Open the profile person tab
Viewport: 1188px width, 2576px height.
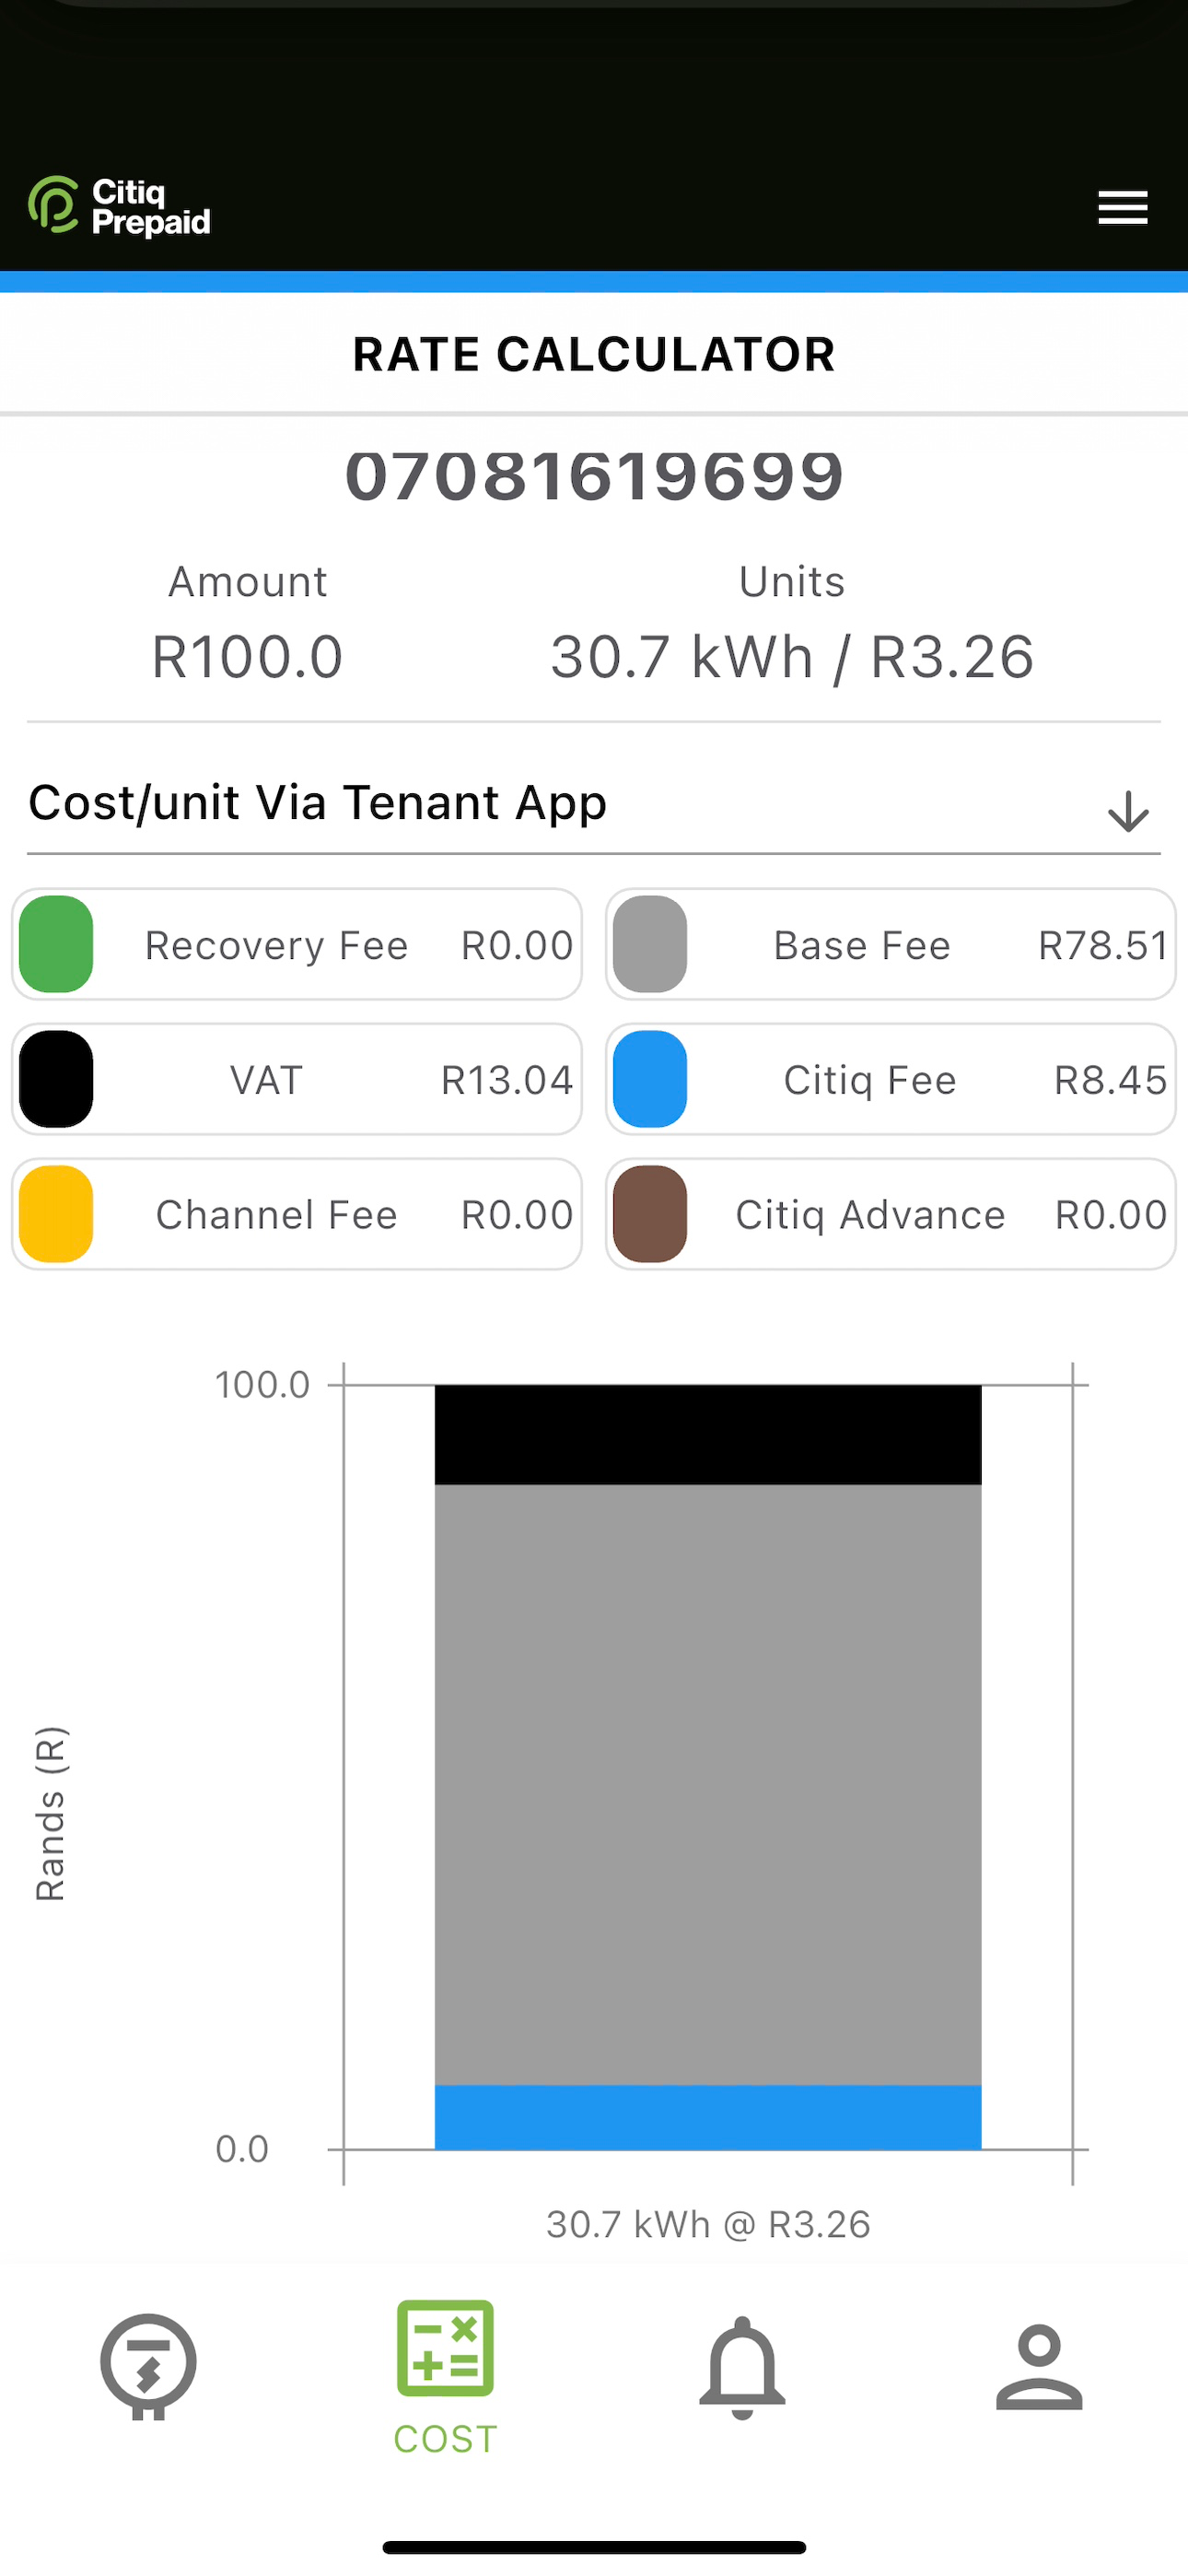point(1039,2366)
